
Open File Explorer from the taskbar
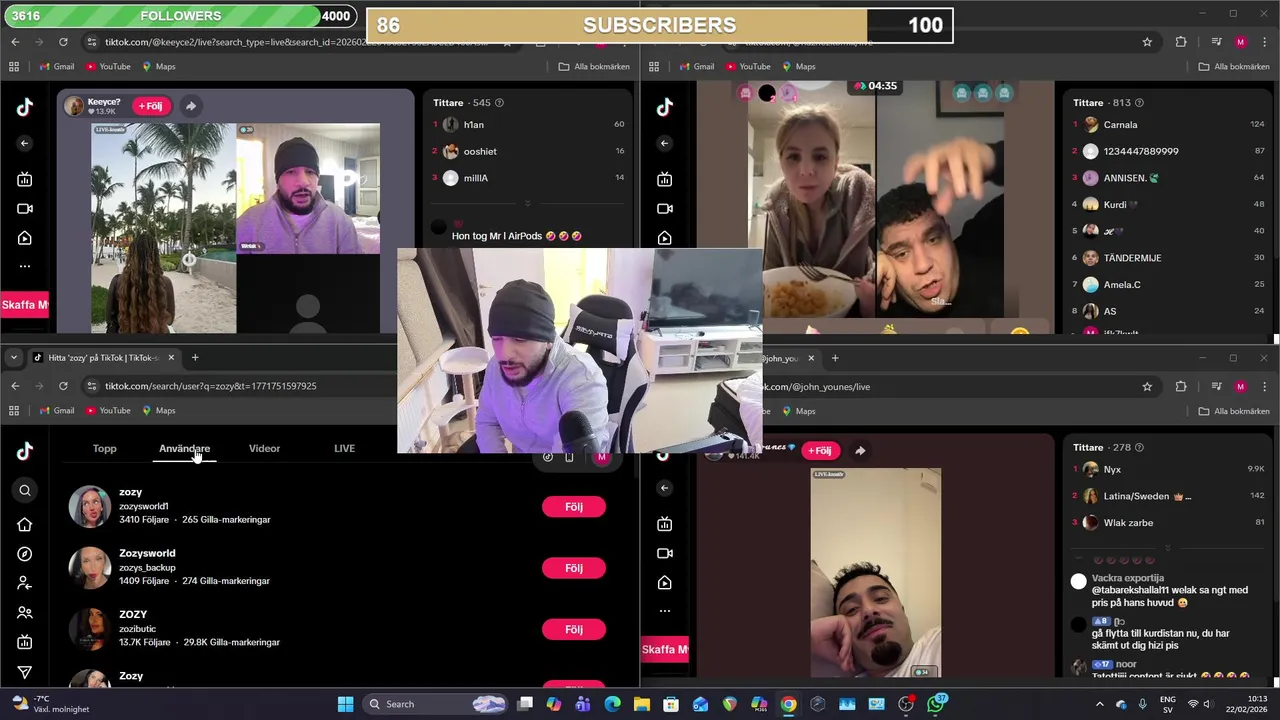point(642,704)
